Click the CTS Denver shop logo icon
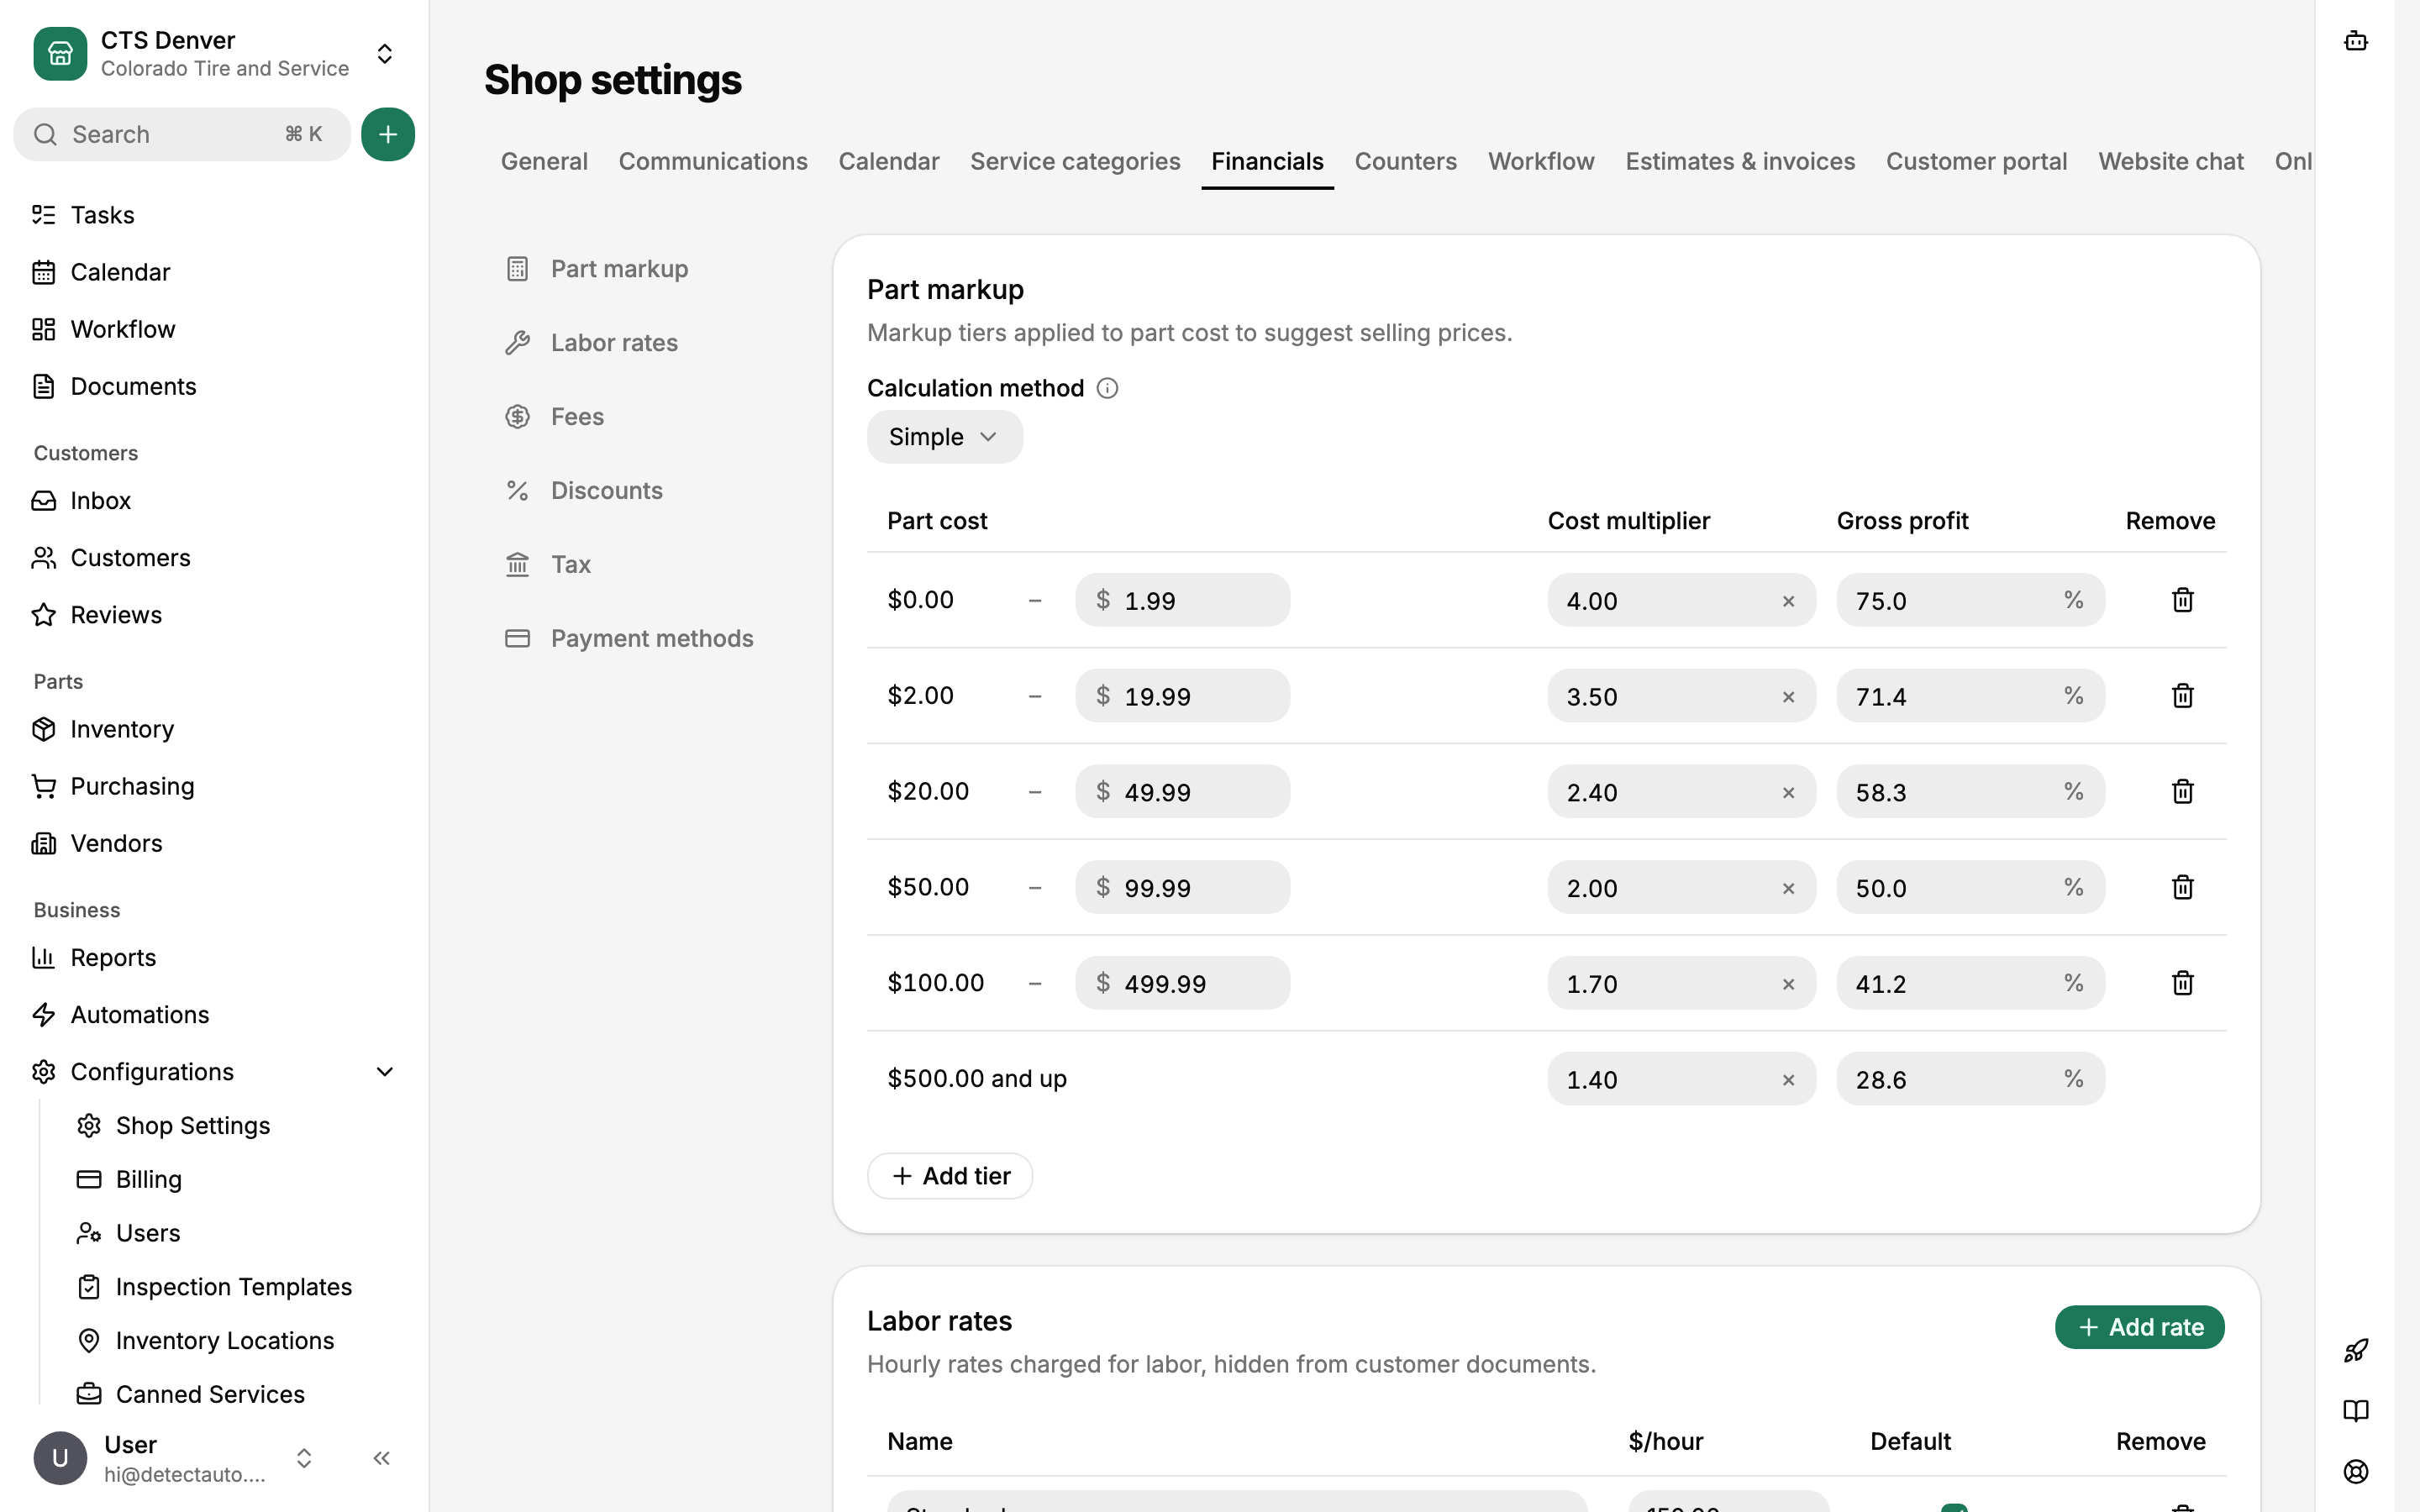 60,54
